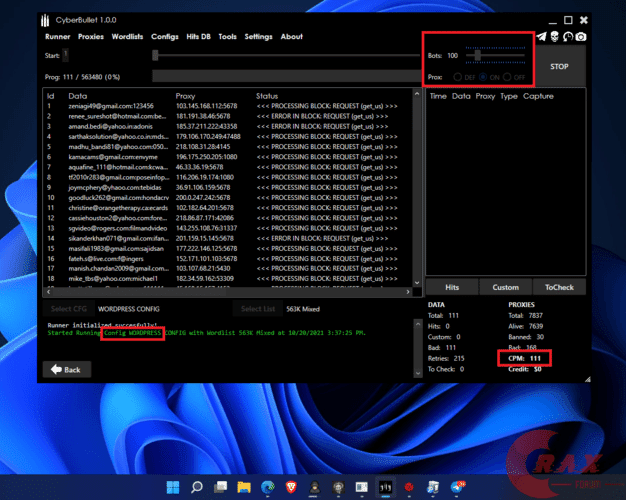The image size is (626, 500).
Task: Open the red gear app on taskbar
Action: coord(409,487)
